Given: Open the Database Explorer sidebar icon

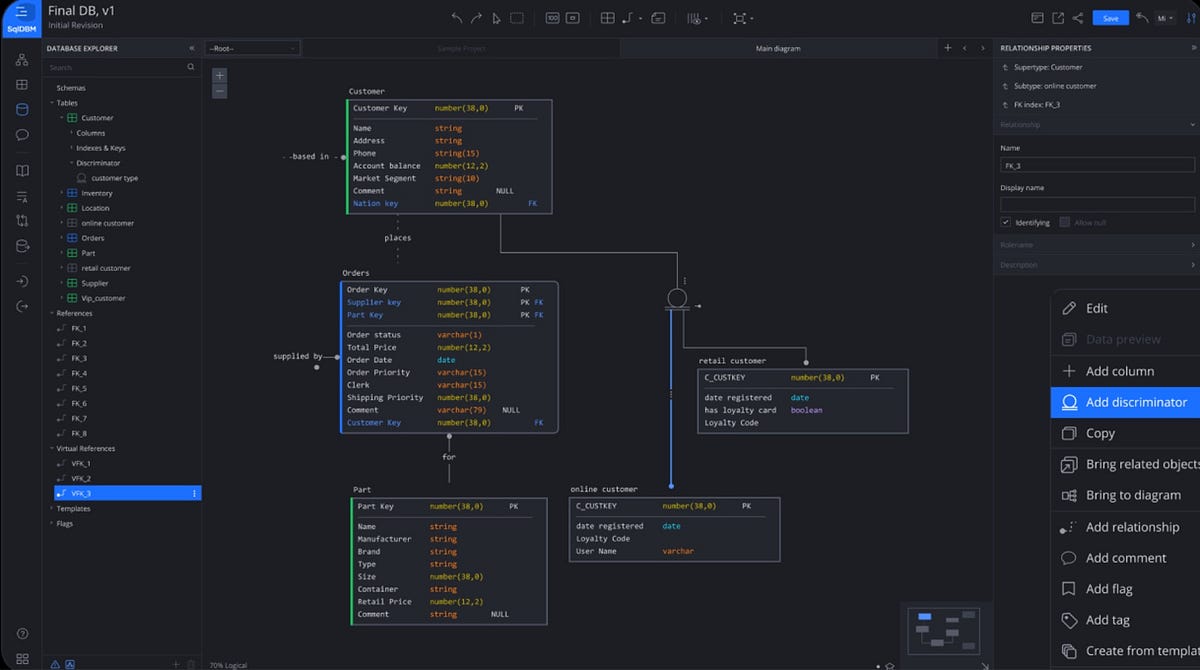Looking at the screenshot, I should click(22, 110).
